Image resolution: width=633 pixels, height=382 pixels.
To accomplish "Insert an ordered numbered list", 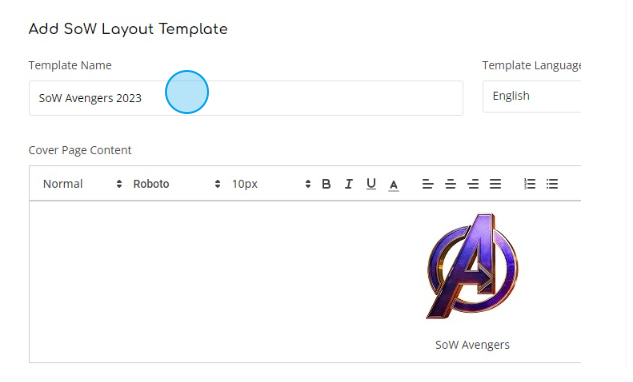I will [x=529, y=184].
